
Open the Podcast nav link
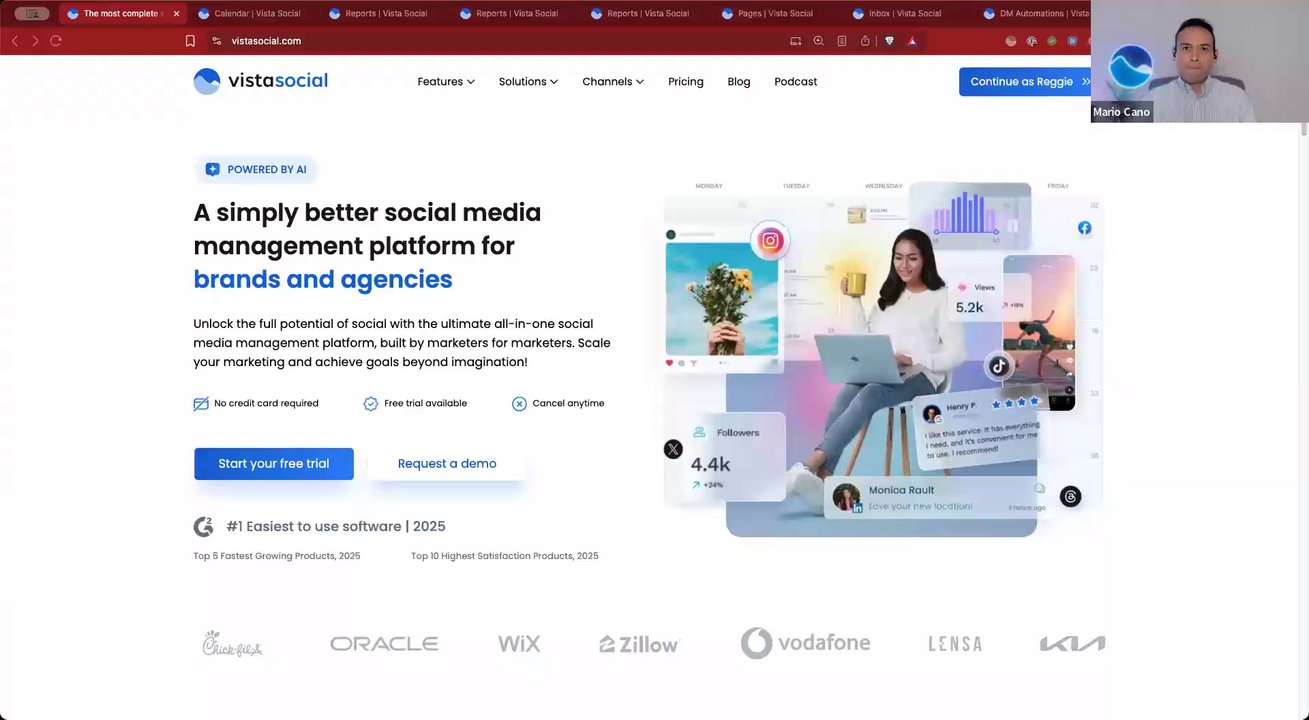click(x=796, y=82)
